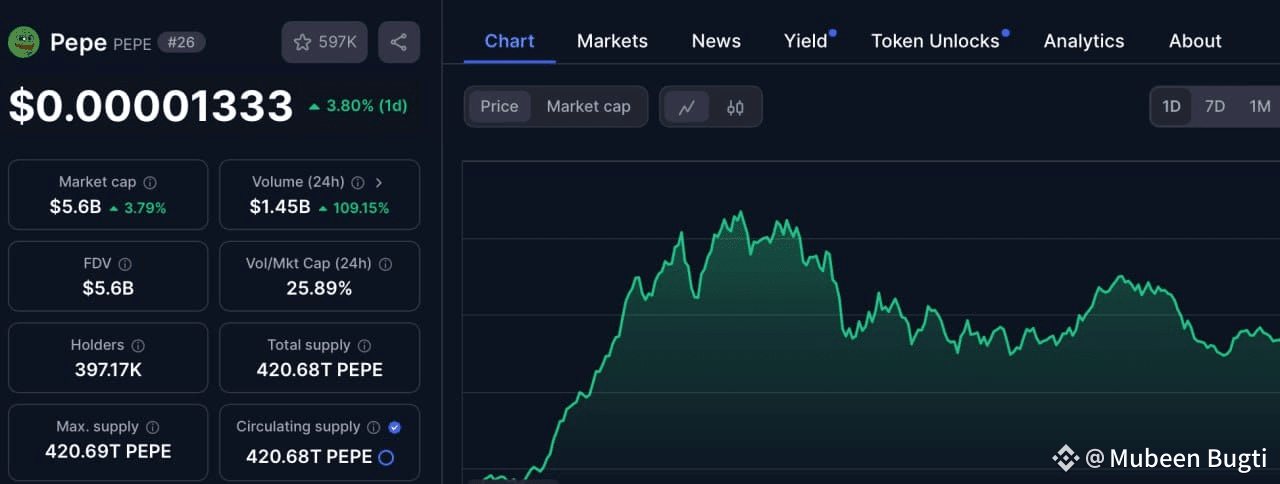
Task: Click the PEPE ticker symbol text
Action: click(132, 44)
